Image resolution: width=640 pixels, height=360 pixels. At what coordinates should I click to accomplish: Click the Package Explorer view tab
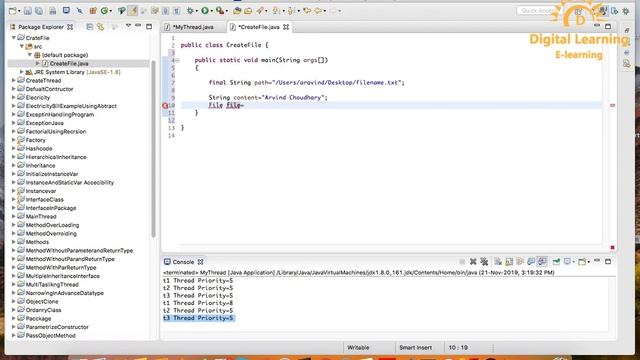tap(41, 27)
